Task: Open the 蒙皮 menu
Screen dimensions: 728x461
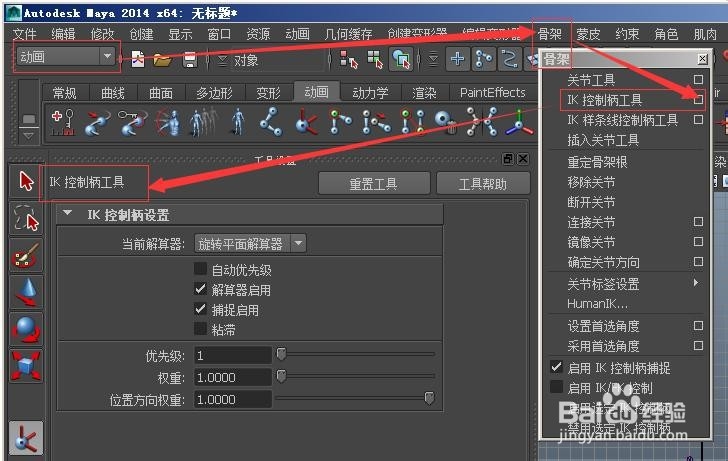Action: (x=588, y=34)
